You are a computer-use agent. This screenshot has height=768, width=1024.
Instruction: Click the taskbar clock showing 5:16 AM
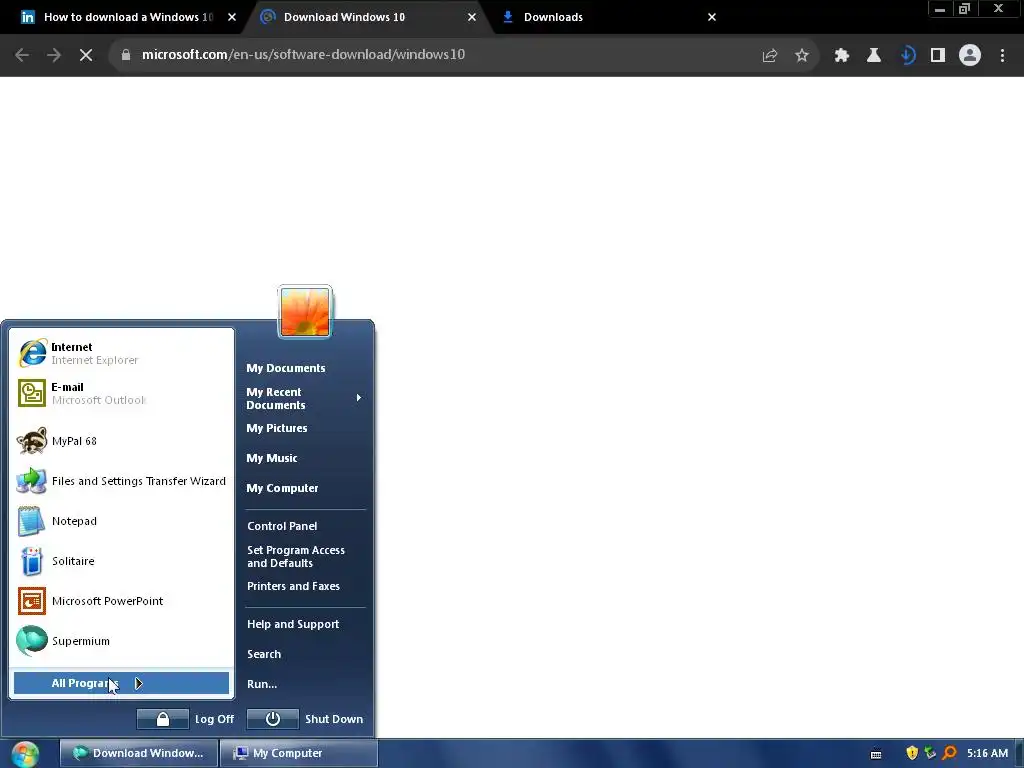[x=987, y=753]
